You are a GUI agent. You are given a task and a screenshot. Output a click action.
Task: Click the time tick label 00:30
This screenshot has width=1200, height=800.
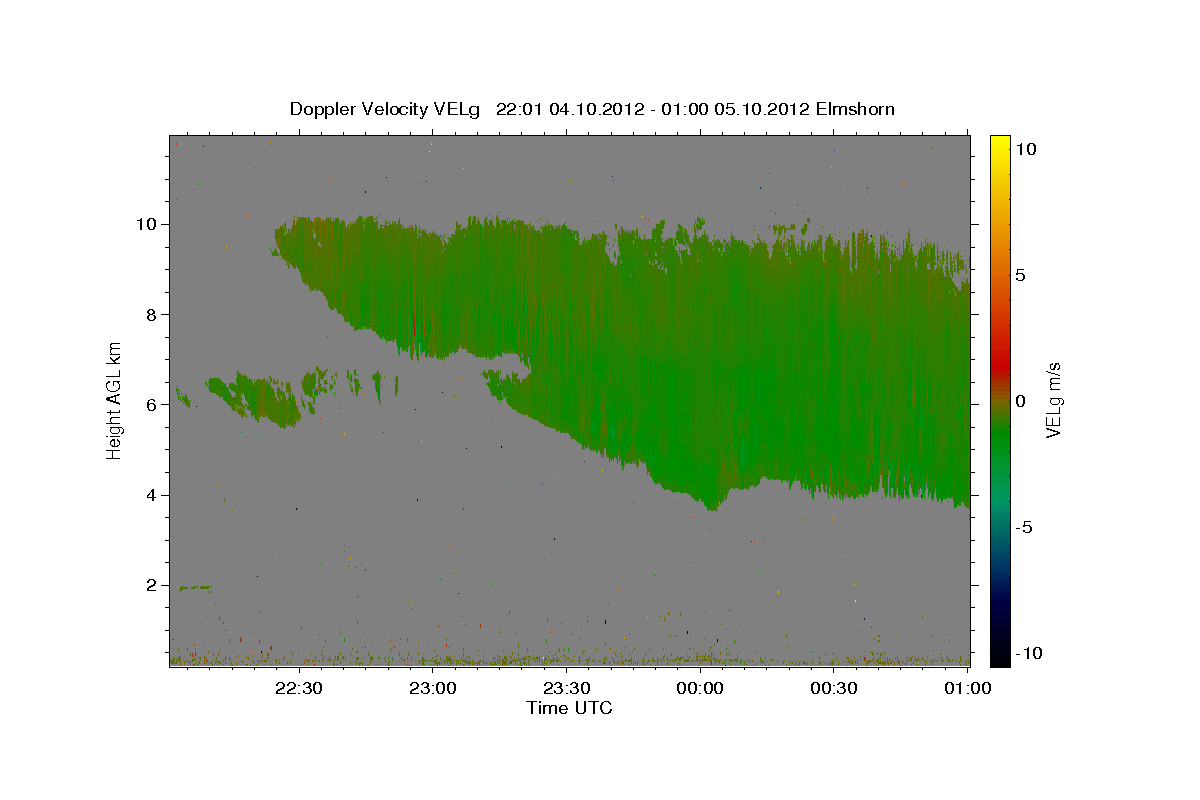tap(834, 688)
